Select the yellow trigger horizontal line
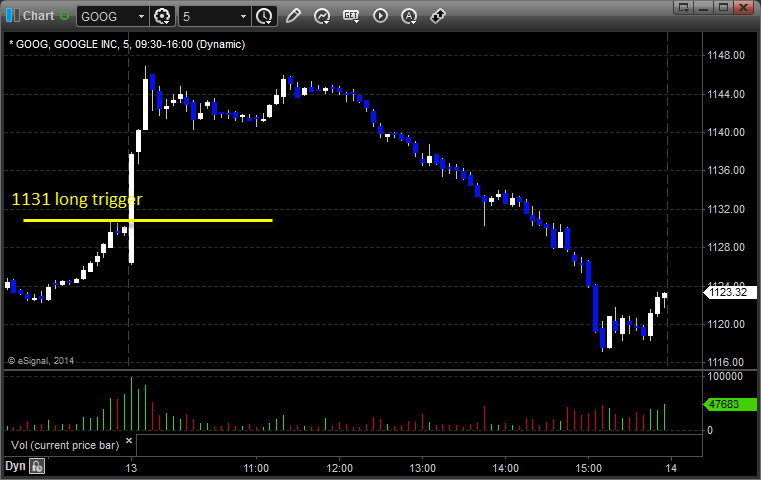 [x=148, y=220]
